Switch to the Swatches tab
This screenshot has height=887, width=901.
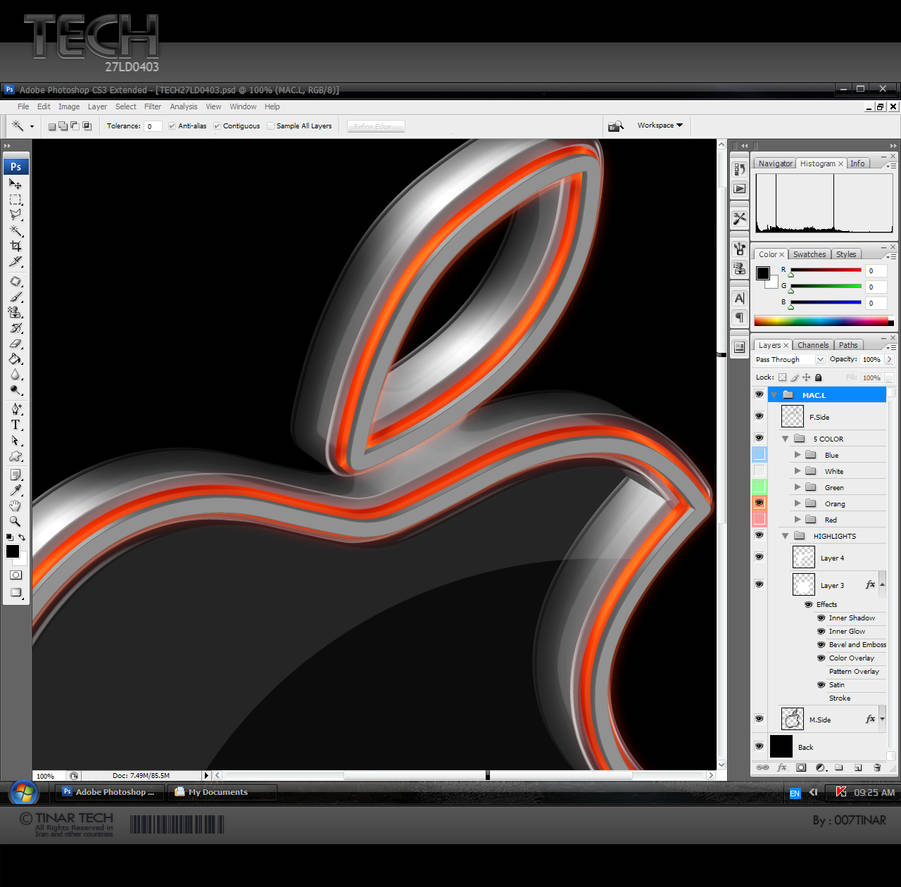click(809, 254)
